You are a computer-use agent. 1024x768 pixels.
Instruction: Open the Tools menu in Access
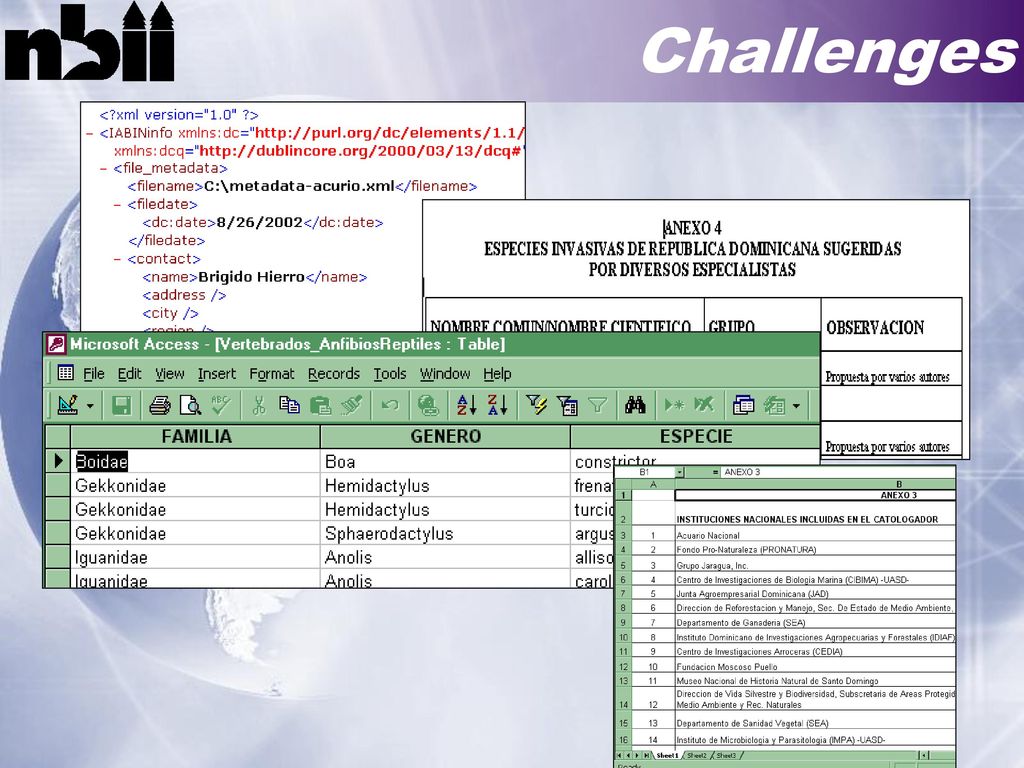(x=390, y=374)
